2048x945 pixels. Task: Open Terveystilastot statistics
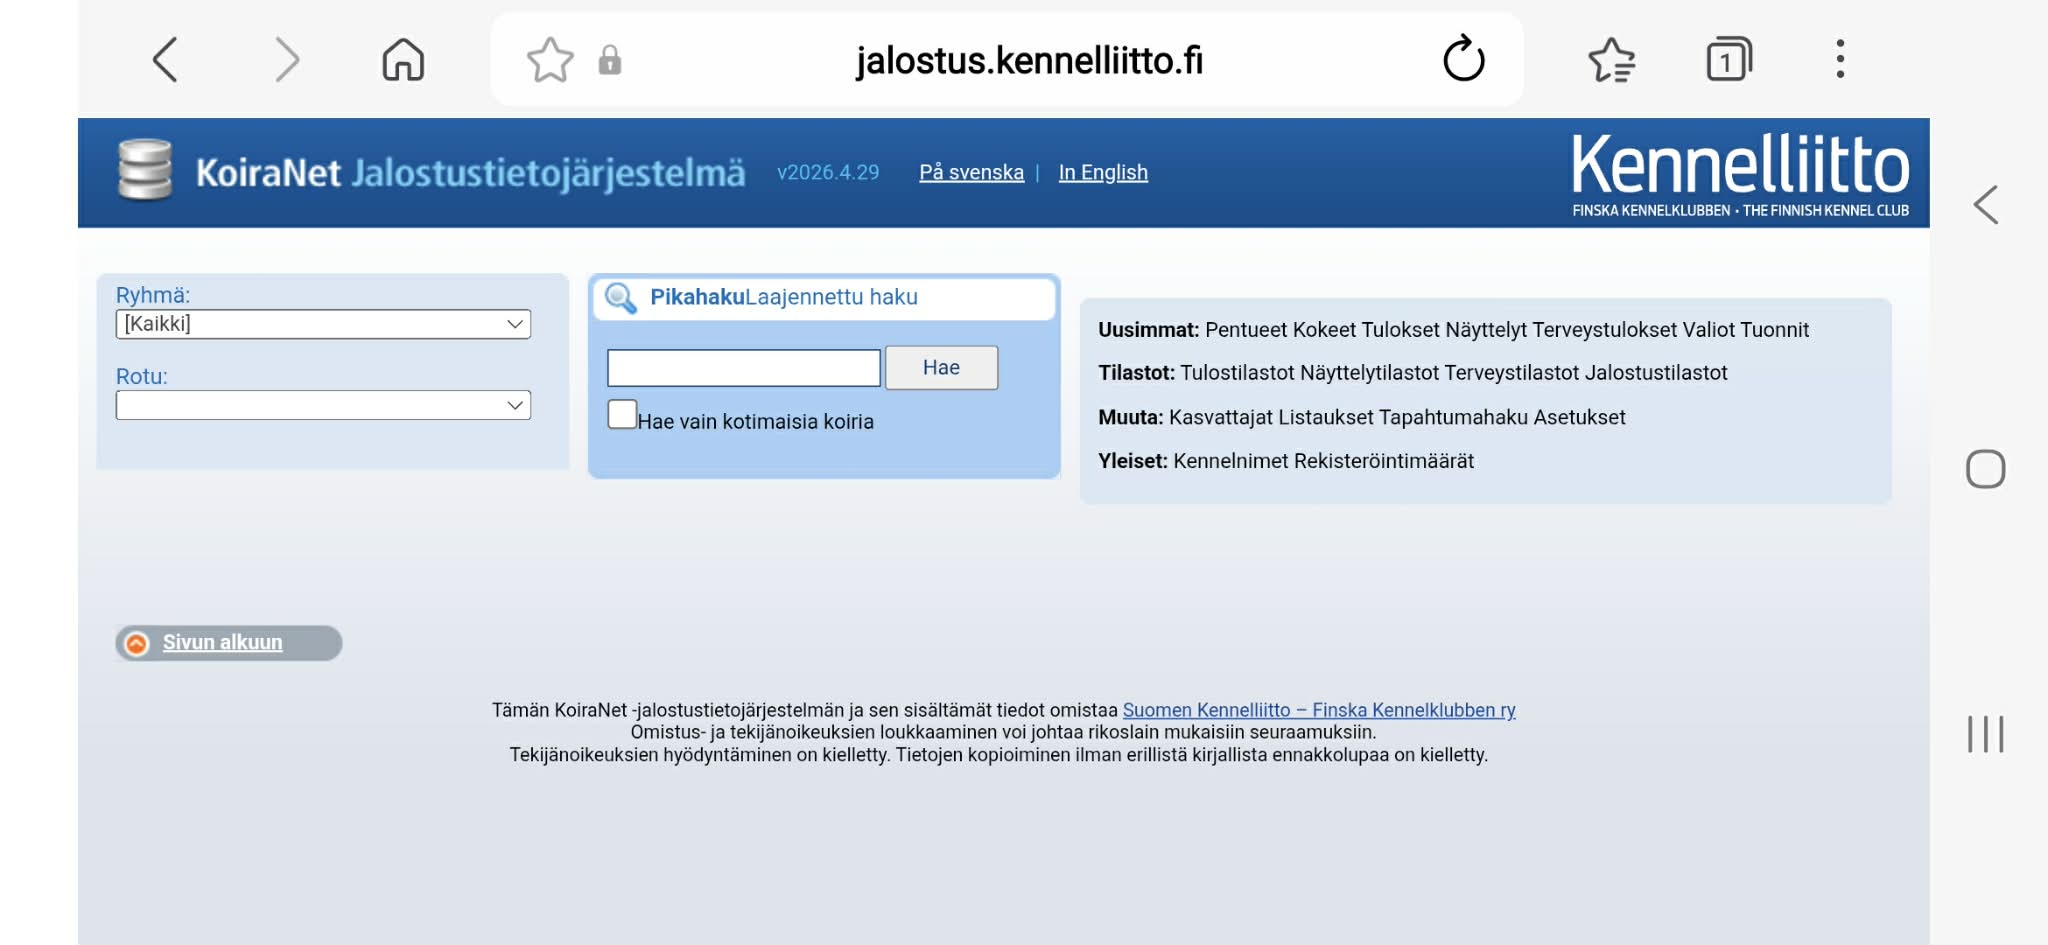click(x=1513, y=373)
